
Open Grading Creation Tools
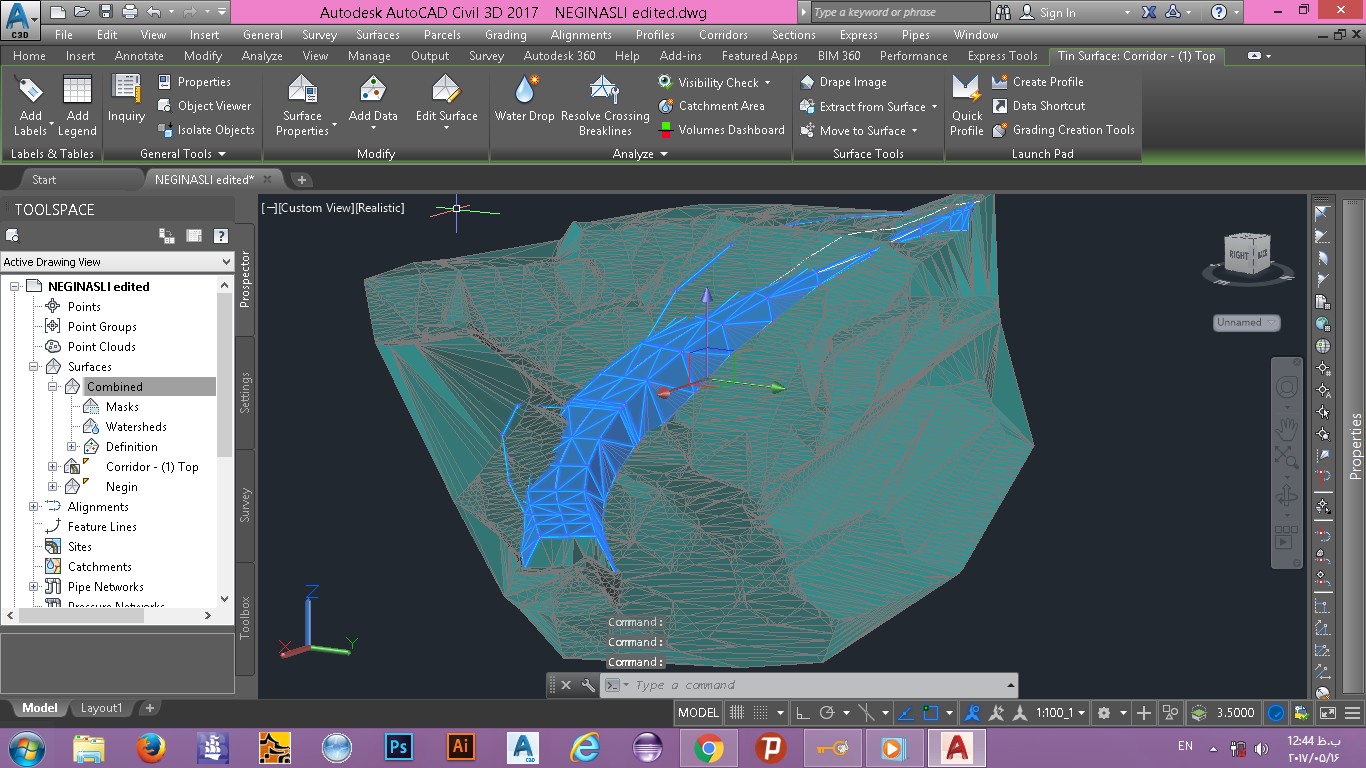pyautogui.click(x=1063, y=130)
